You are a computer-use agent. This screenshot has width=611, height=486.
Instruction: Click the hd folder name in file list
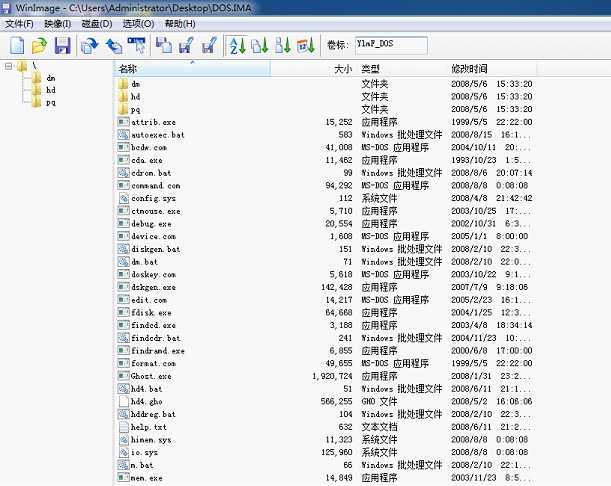tap(135, 97)
